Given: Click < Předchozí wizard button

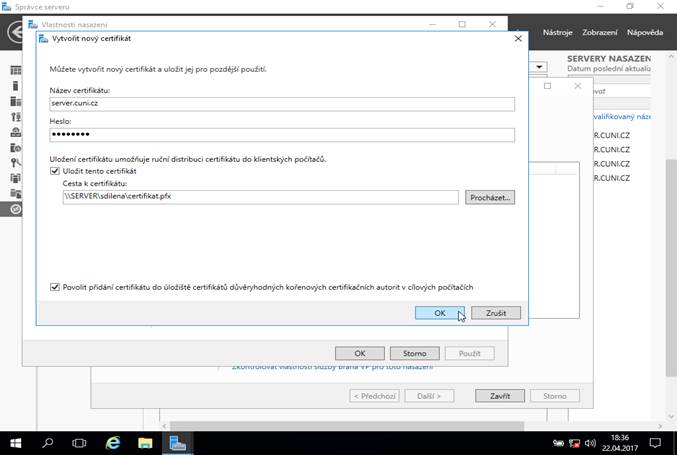Looking at the screenshot, I should click(x=374, y=396).
